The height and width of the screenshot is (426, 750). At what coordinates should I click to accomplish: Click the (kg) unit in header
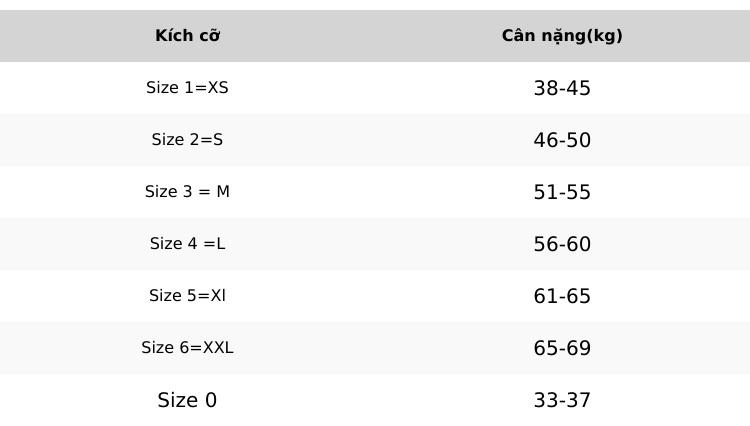tap(605, 36)
